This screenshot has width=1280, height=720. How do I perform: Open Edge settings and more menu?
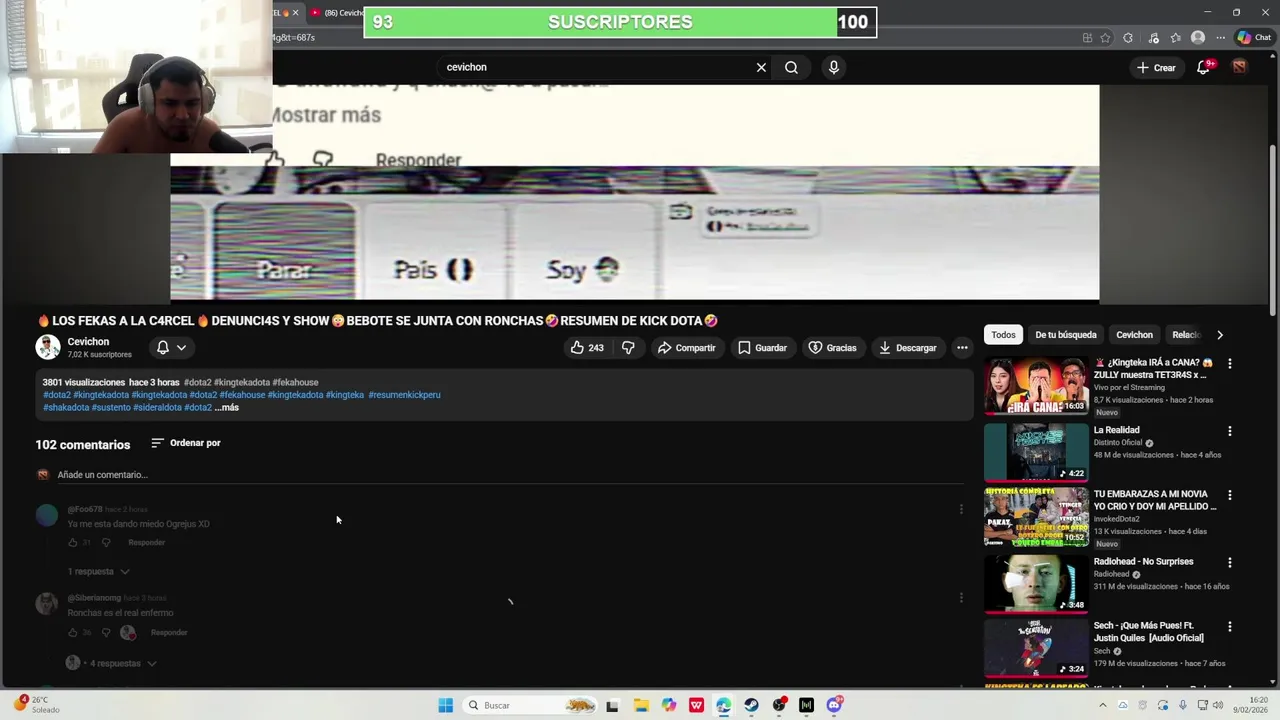(x=1220, y=38)
